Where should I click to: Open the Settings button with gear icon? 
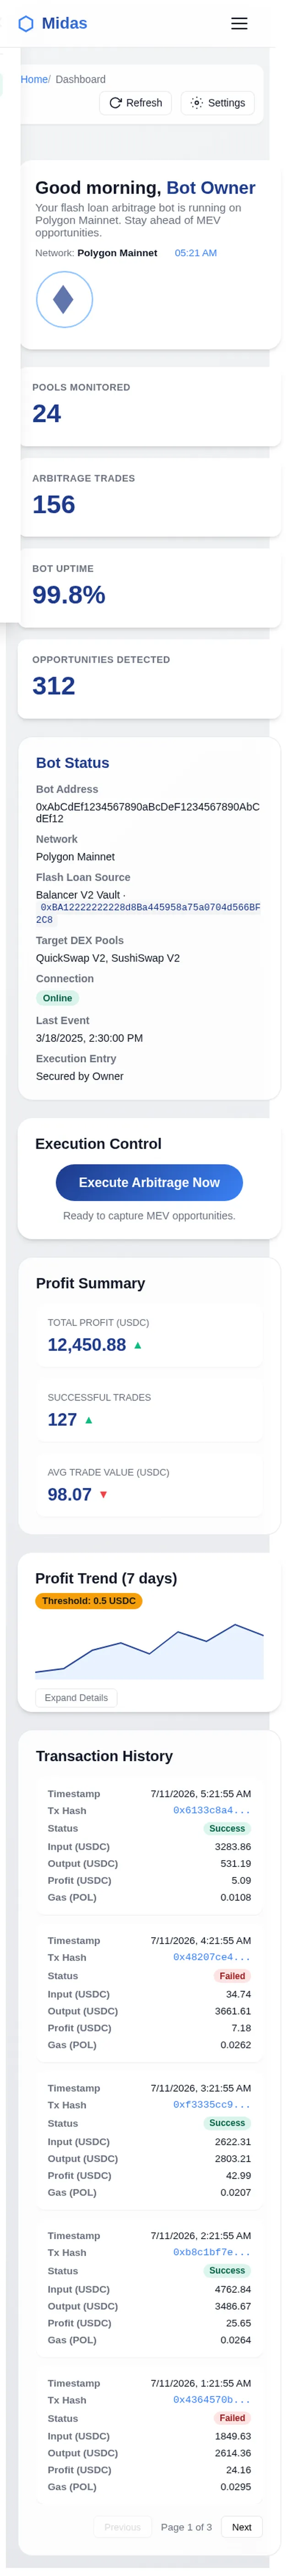pos(217,103)
